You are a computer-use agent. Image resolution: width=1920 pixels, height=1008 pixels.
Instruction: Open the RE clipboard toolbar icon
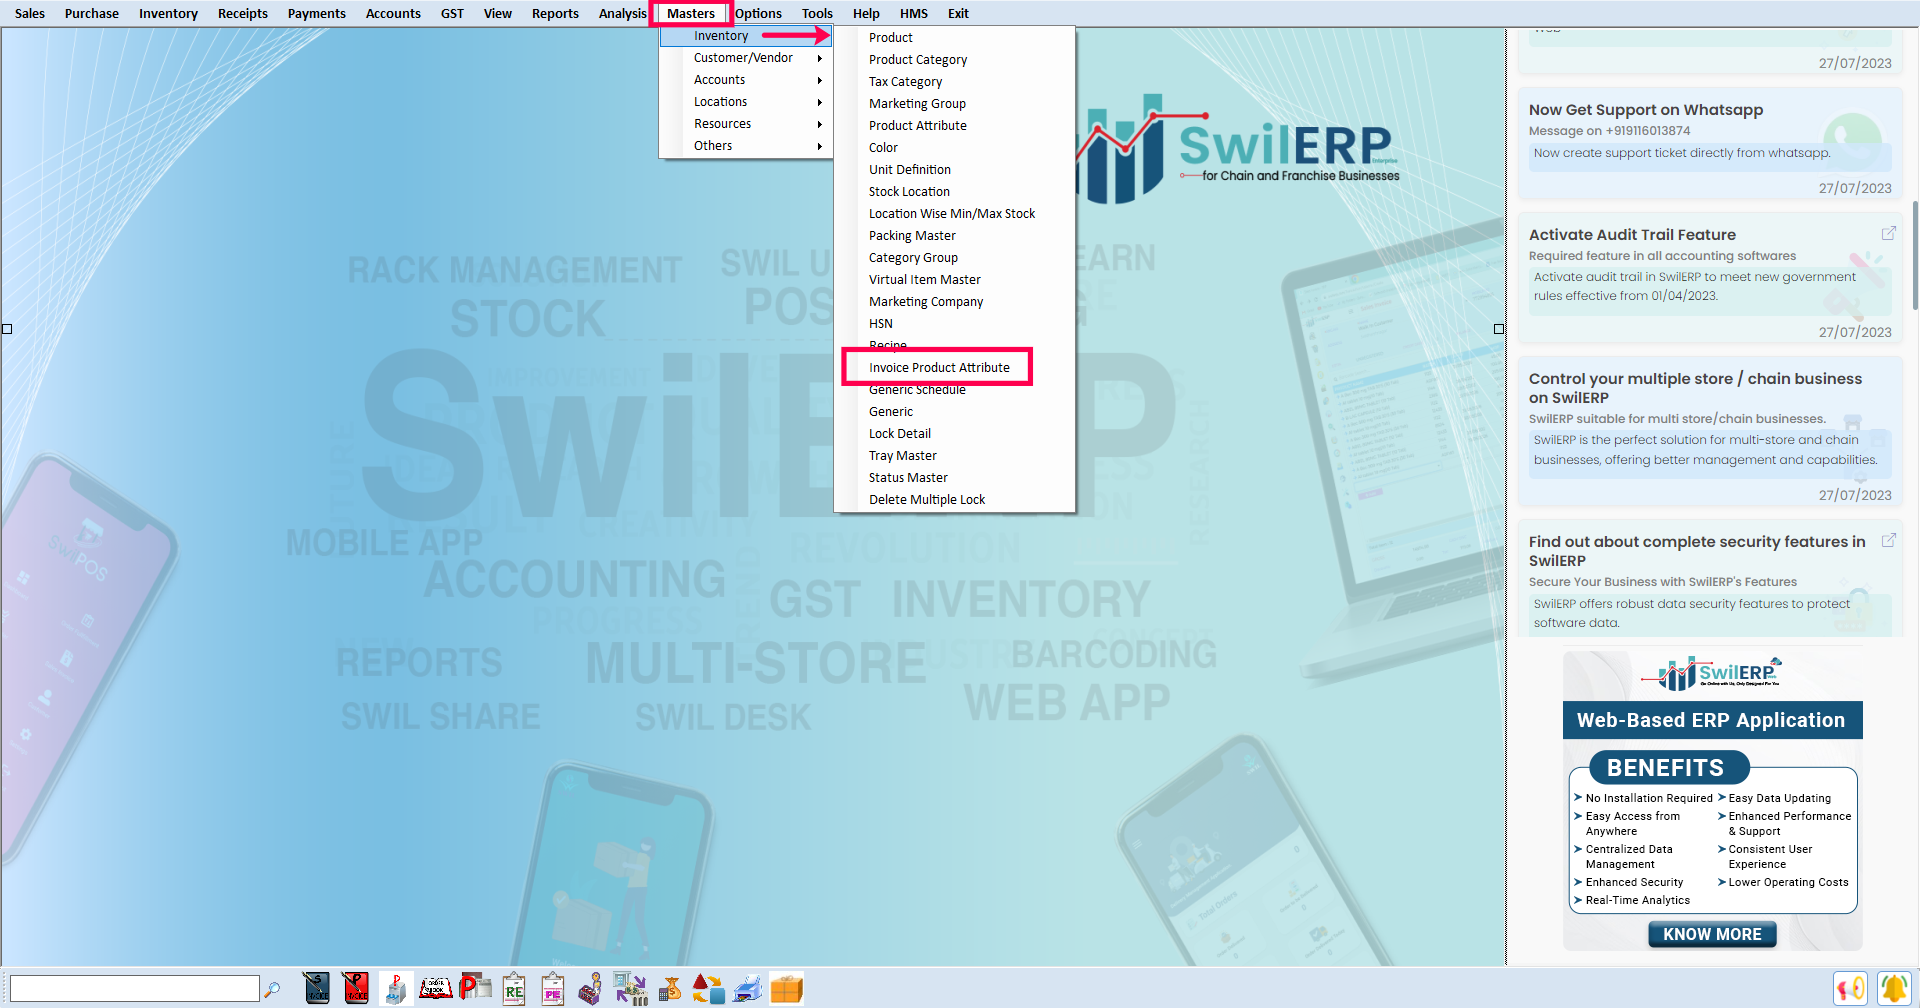[x=514, y=988]
